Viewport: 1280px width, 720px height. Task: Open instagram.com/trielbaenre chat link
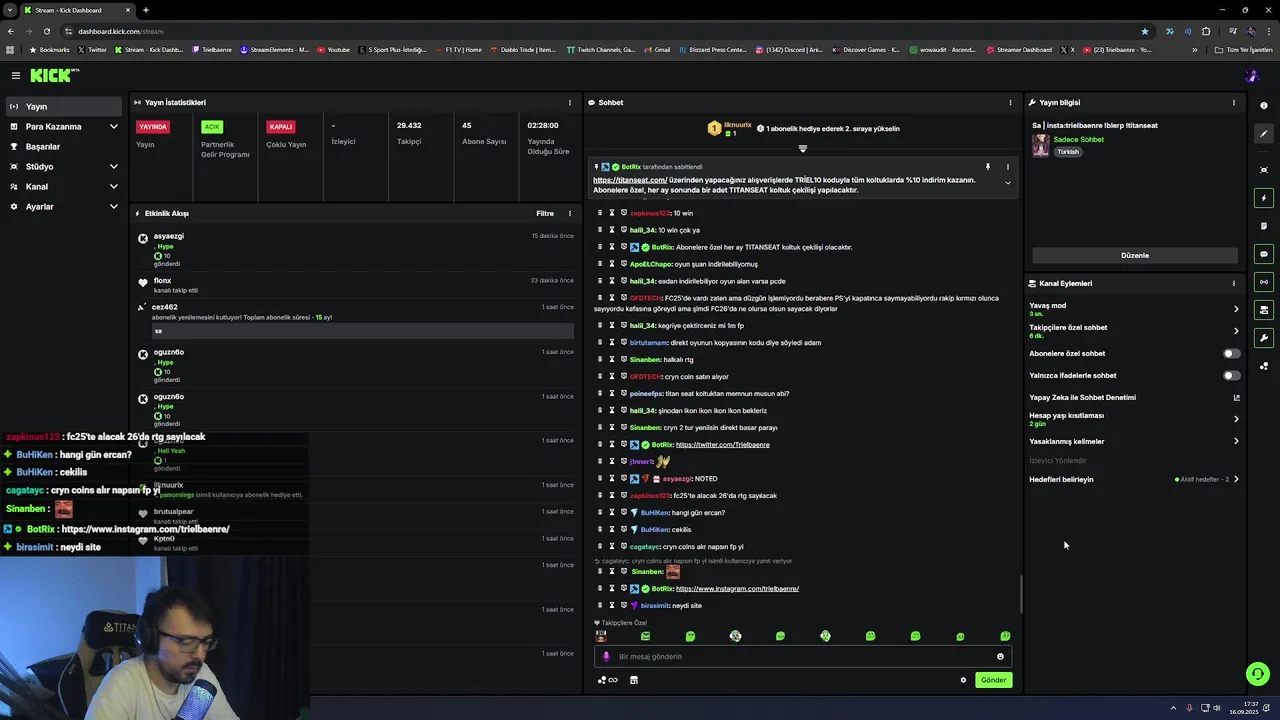click(x=737, y=588)
